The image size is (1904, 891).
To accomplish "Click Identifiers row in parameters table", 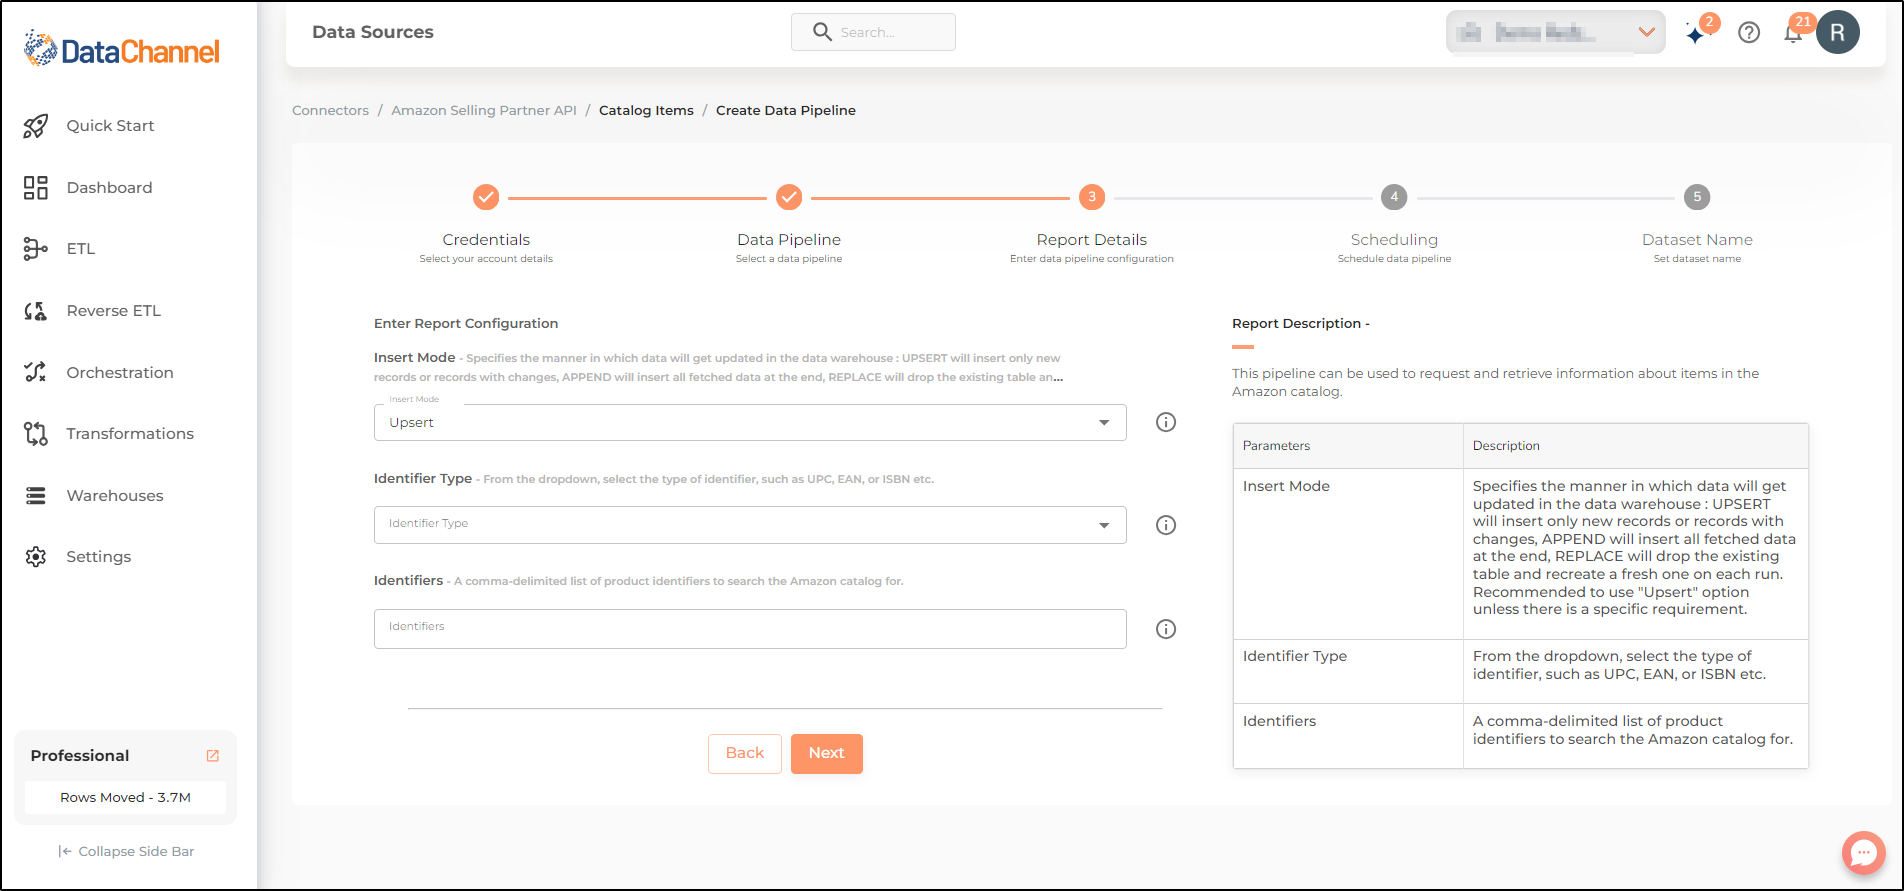I will click(1521, 736).
